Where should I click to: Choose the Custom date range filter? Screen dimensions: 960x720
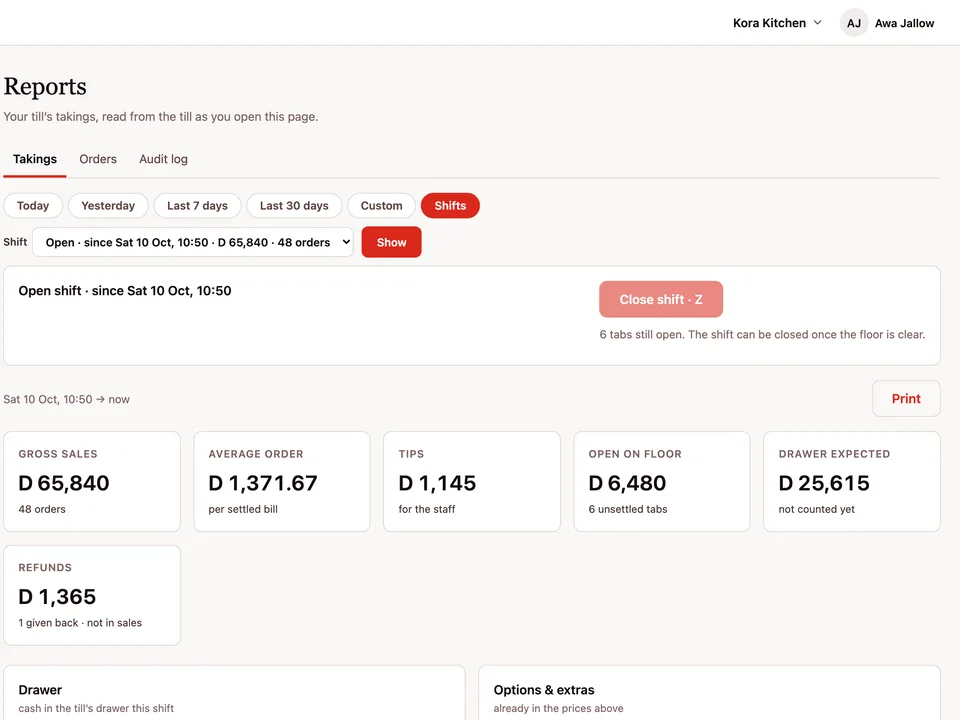coord(381,206)
